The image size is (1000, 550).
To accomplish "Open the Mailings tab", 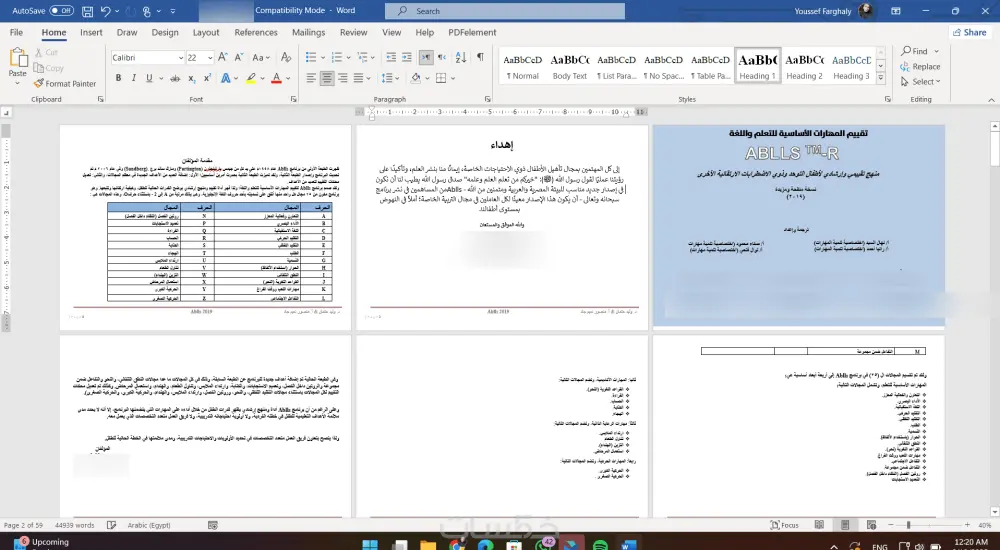I will click(x=309, y=33).
